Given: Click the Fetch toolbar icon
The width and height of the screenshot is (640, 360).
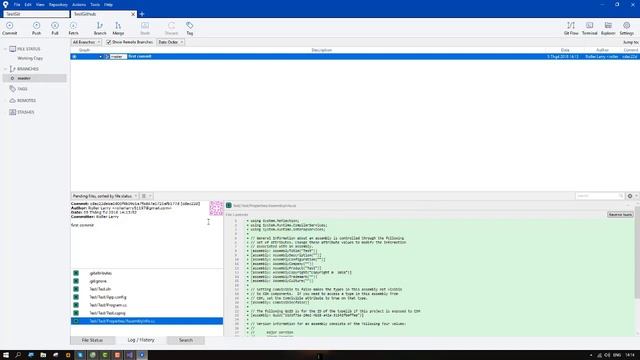Looking at the screenshot, I should click(73, 28).
